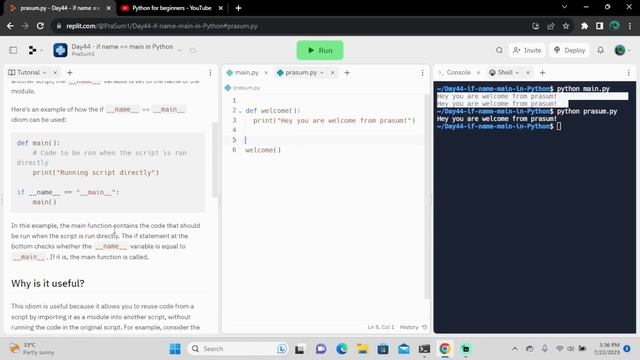Reload the page in Chrome
640x360 pixels.
(x=40, y=26)
